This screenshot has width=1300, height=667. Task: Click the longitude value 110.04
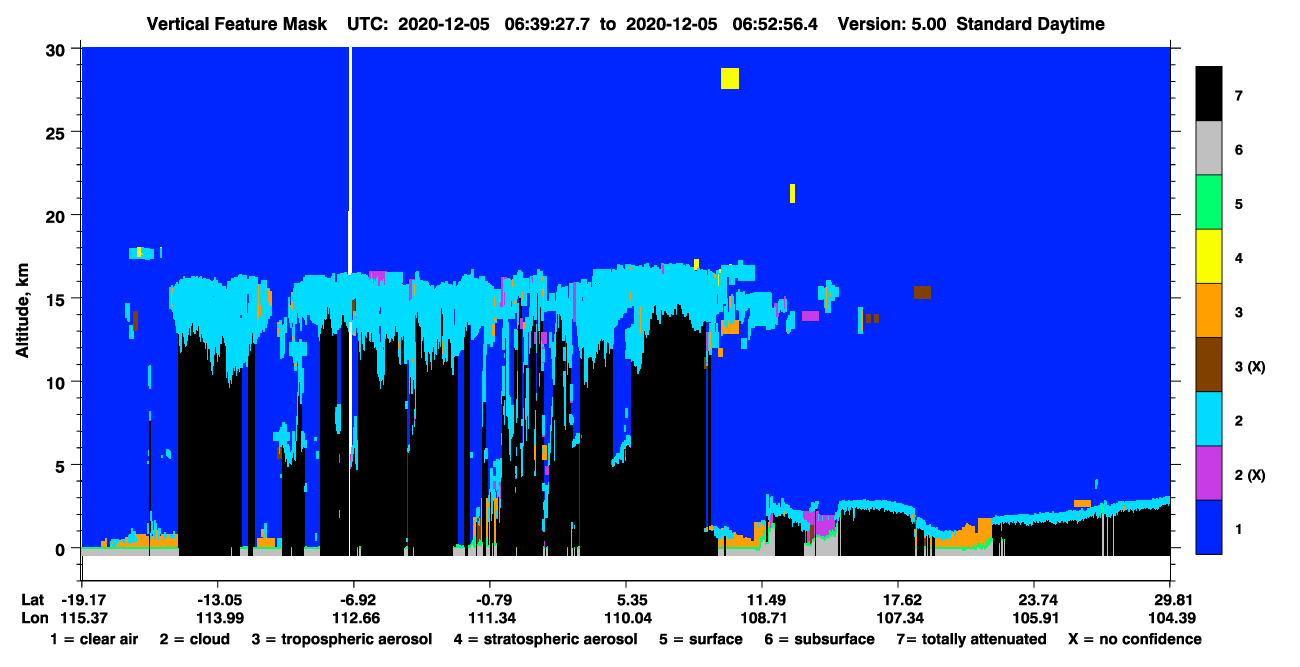[627, 617]
